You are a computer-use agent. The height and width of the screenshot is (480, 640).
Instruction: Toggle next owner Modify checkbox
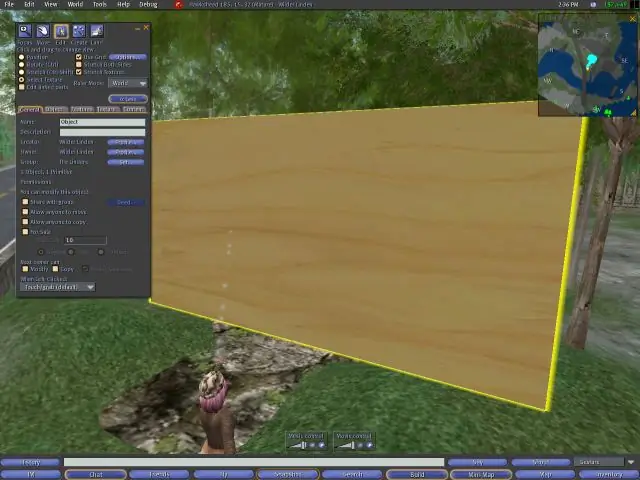(x=25, y=269)
